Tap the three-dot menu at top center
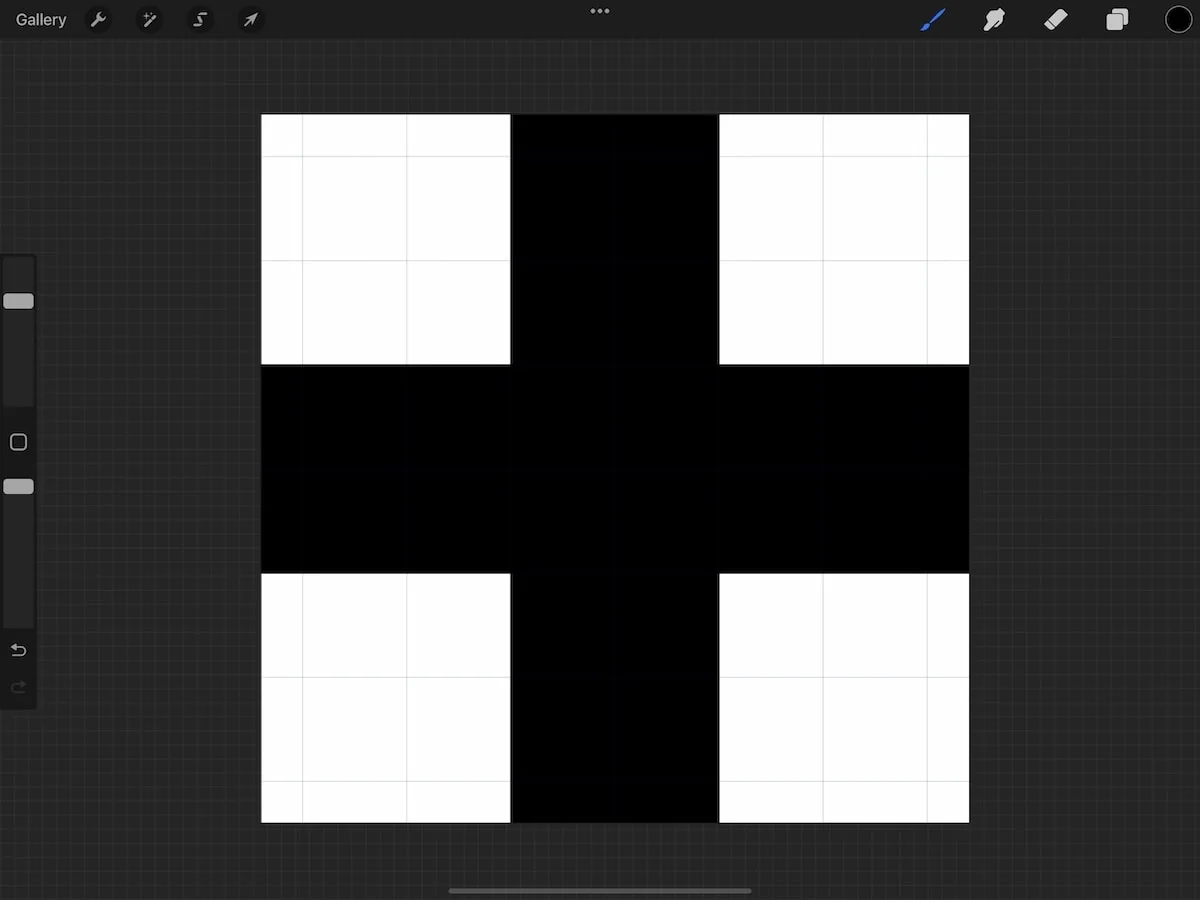Screen dimensions: 1200x900 (x=600, y=11)
